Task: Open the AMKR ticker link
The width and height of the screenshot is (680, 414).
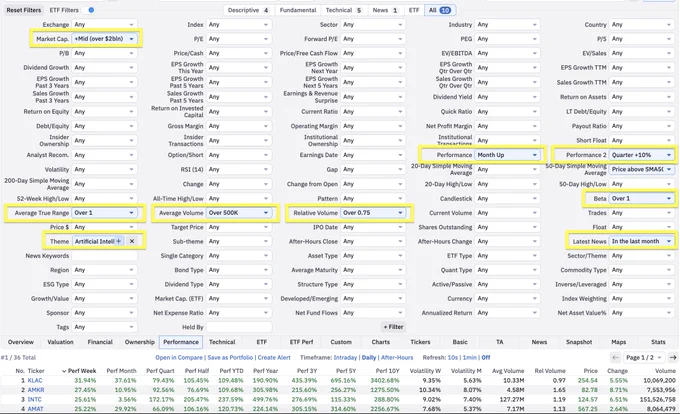Action: tap(36, 390)
